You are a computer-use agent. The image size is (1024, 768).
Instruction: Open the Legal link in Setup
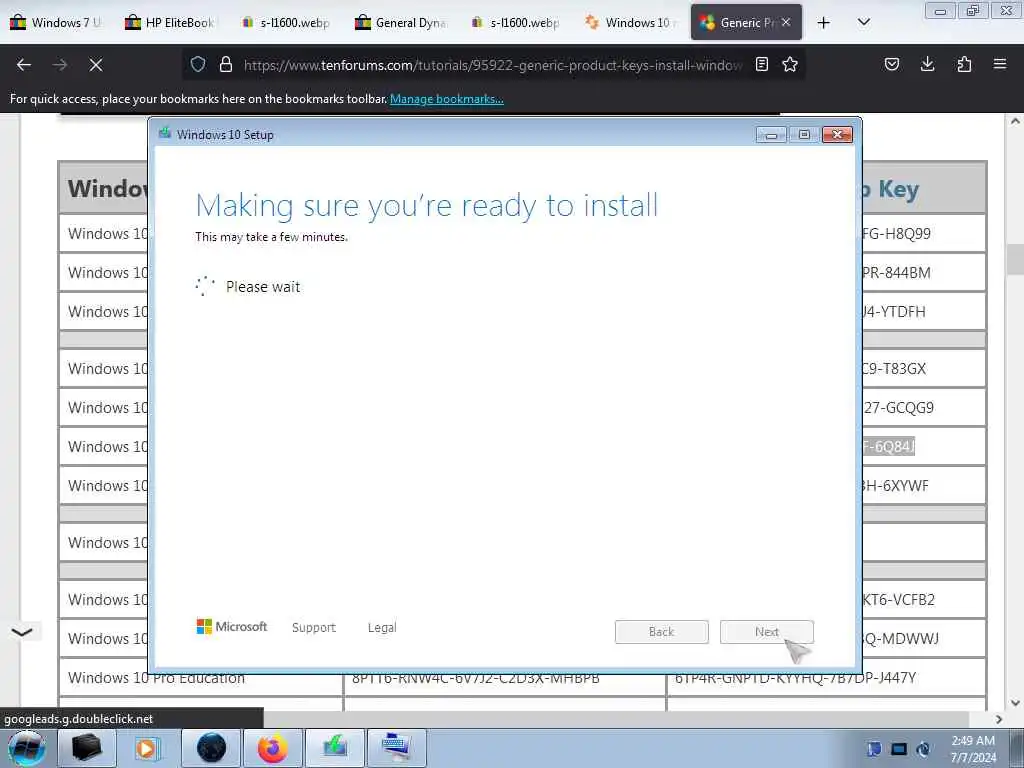[x=382, y=628]
